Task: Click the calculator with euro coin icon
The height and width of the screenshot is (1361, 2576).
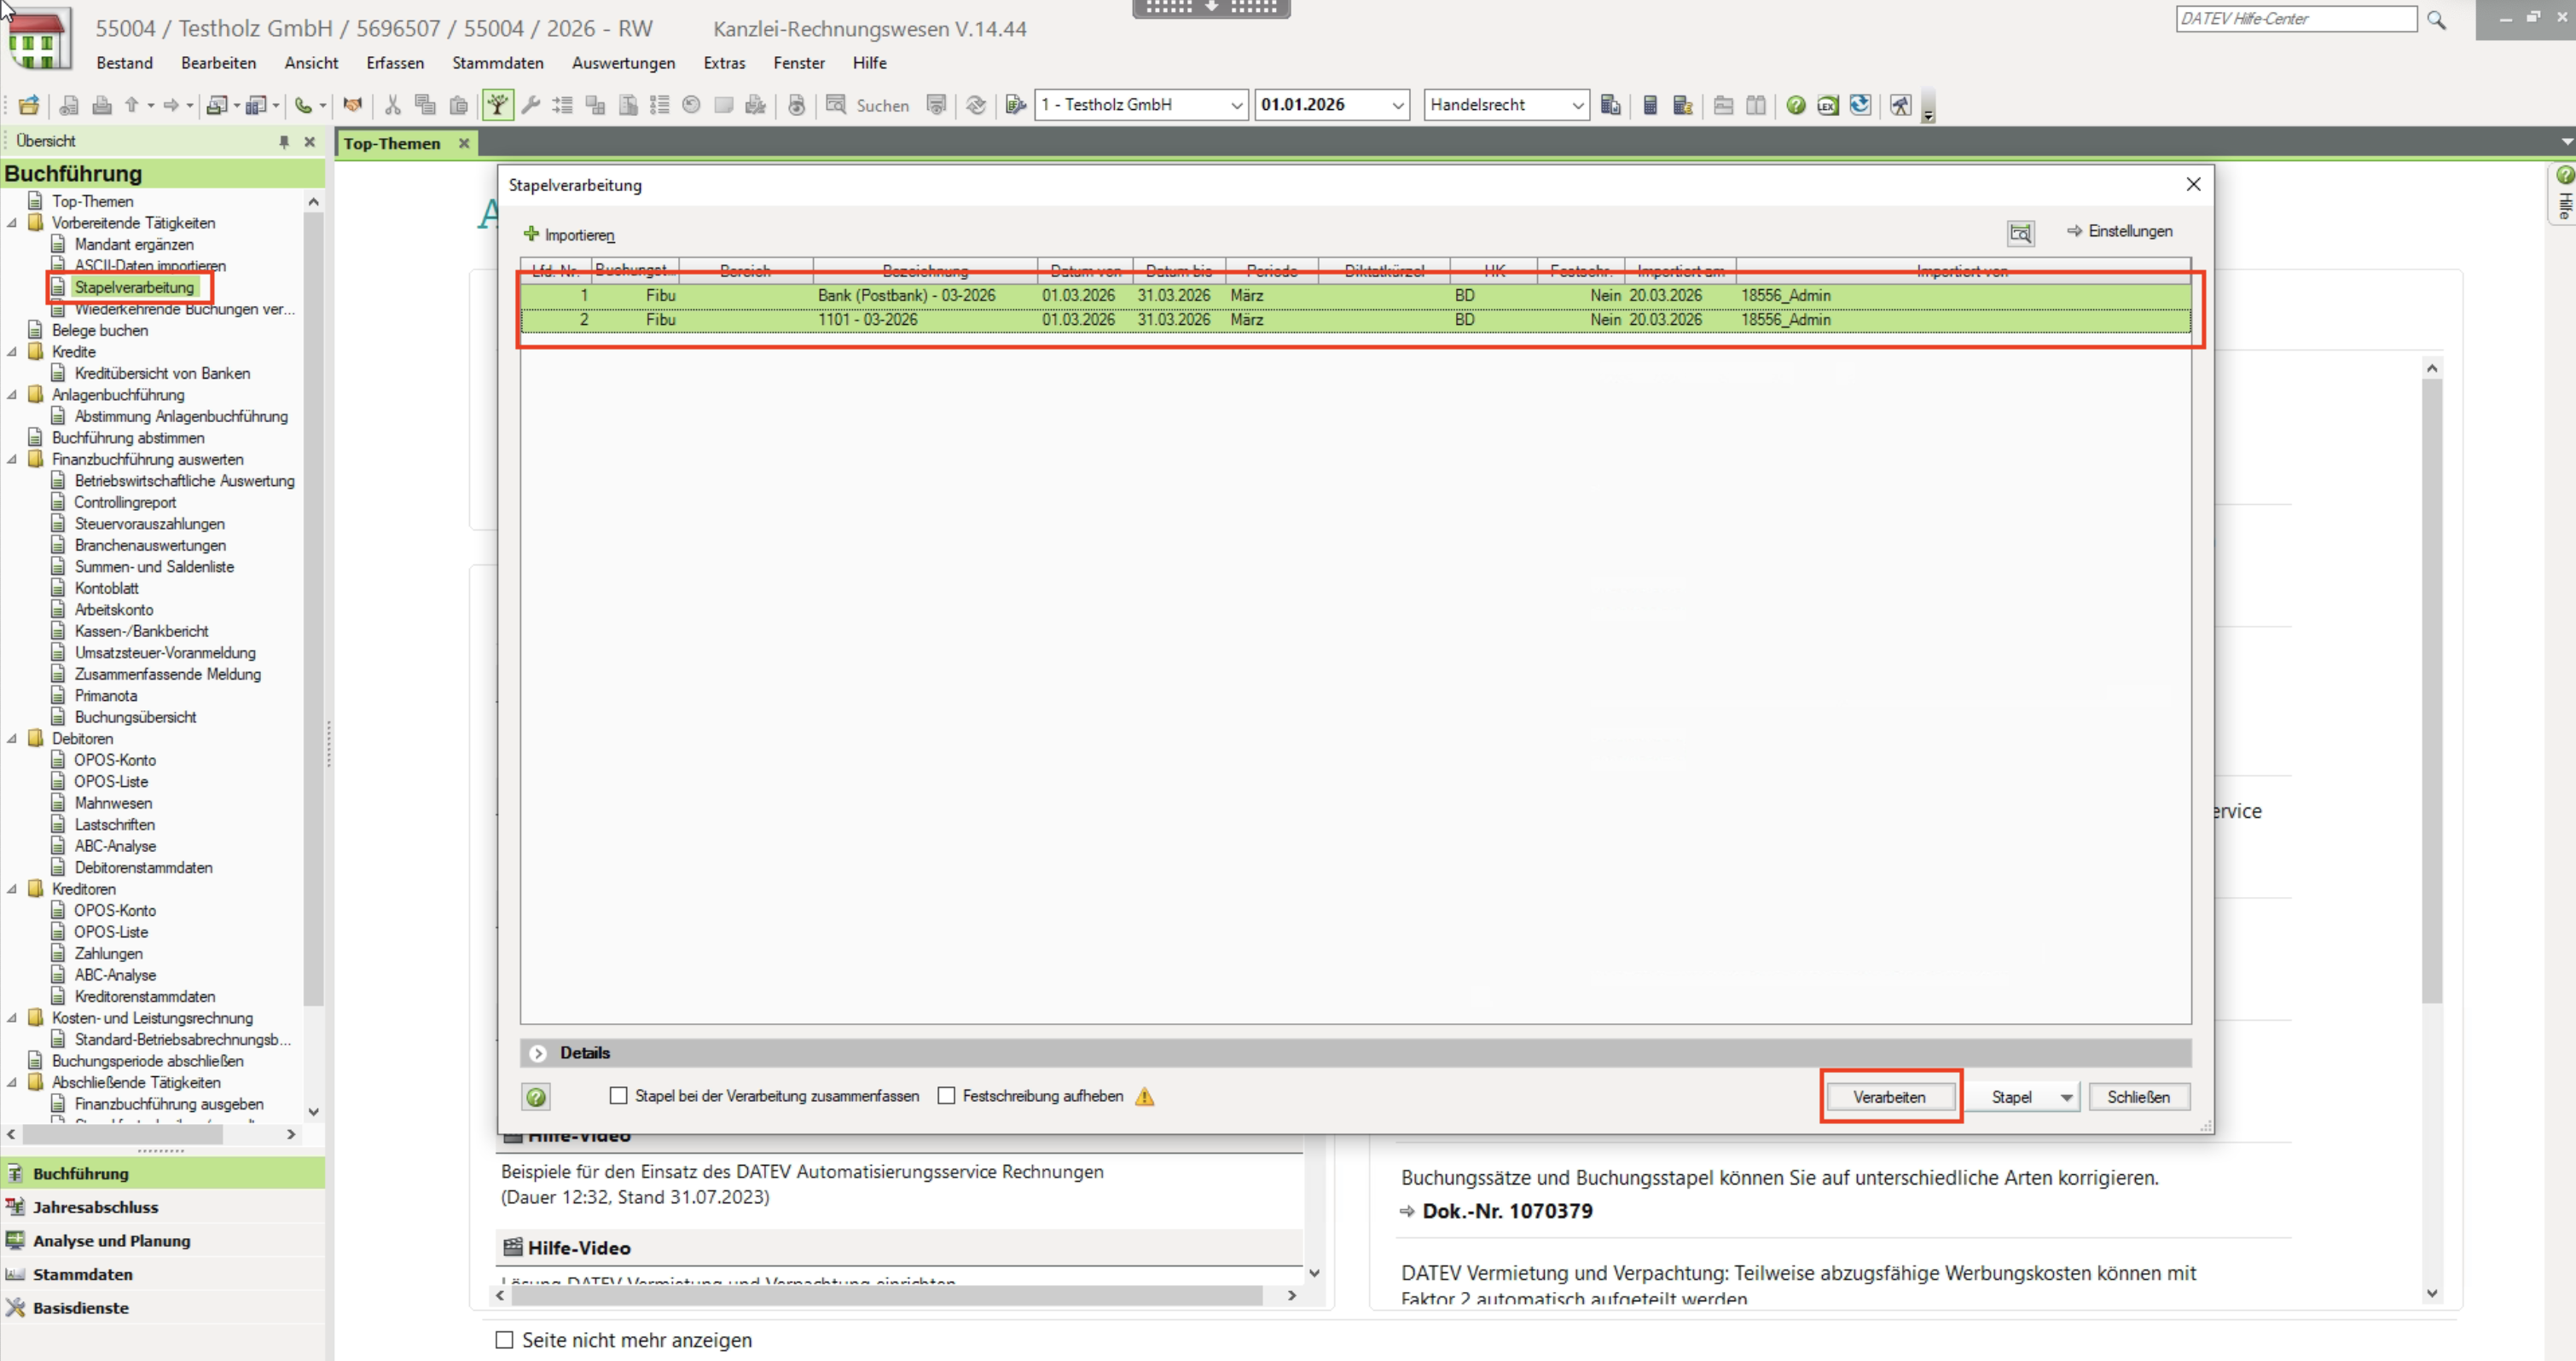Action: point(1683,105)
